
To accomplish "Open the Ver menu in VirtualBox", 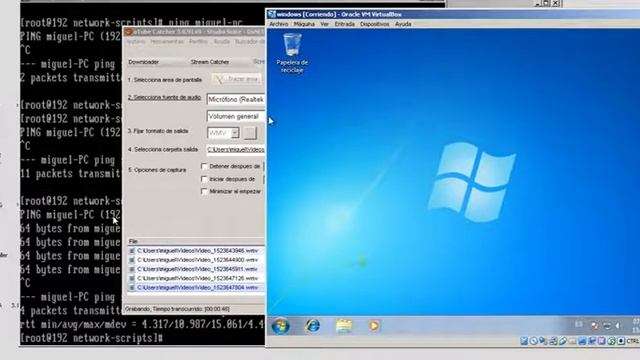I will [x=324, y=24].
